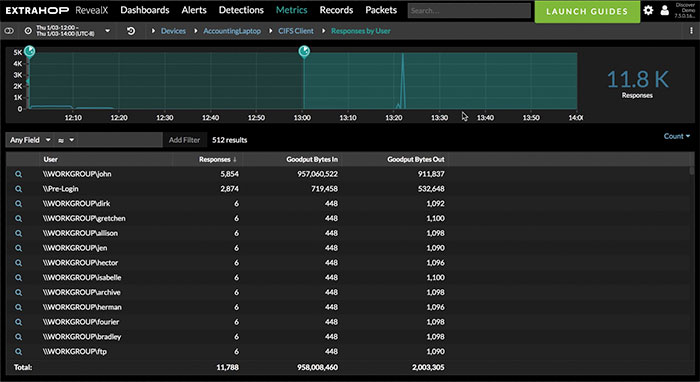Screen dimensions: 700x382
Task: Click the clock icon beside the time range
Action: 28,31
